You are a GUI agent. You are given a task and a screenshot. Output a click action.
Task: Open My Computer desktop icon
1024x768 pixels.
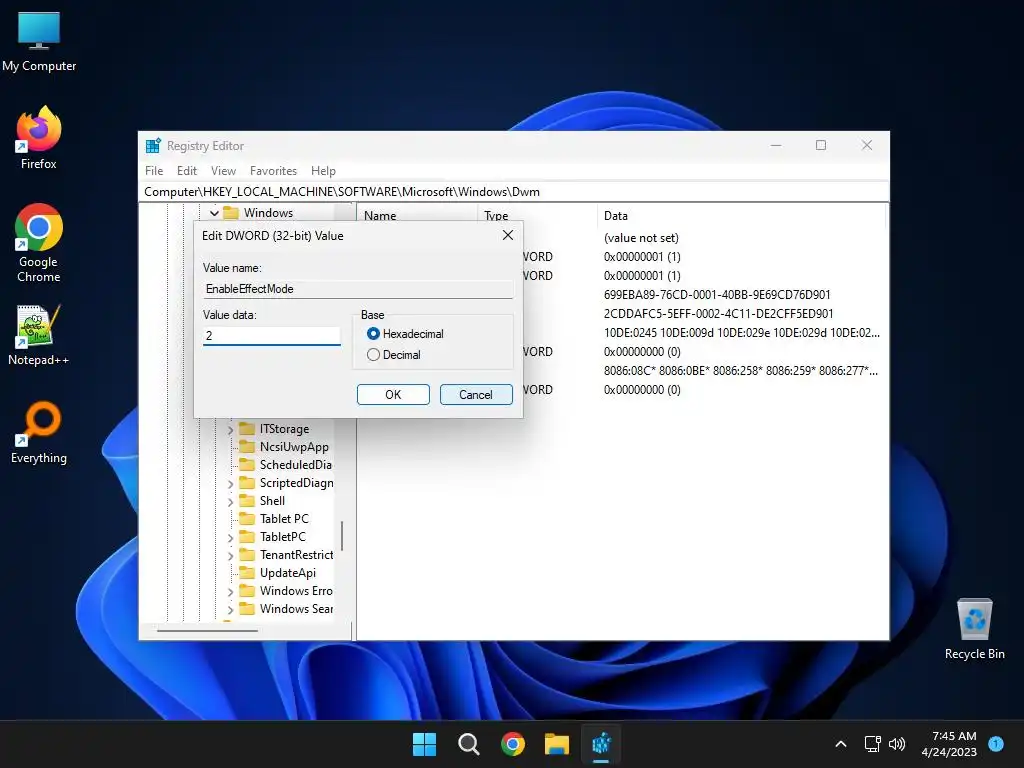[39, 40]
